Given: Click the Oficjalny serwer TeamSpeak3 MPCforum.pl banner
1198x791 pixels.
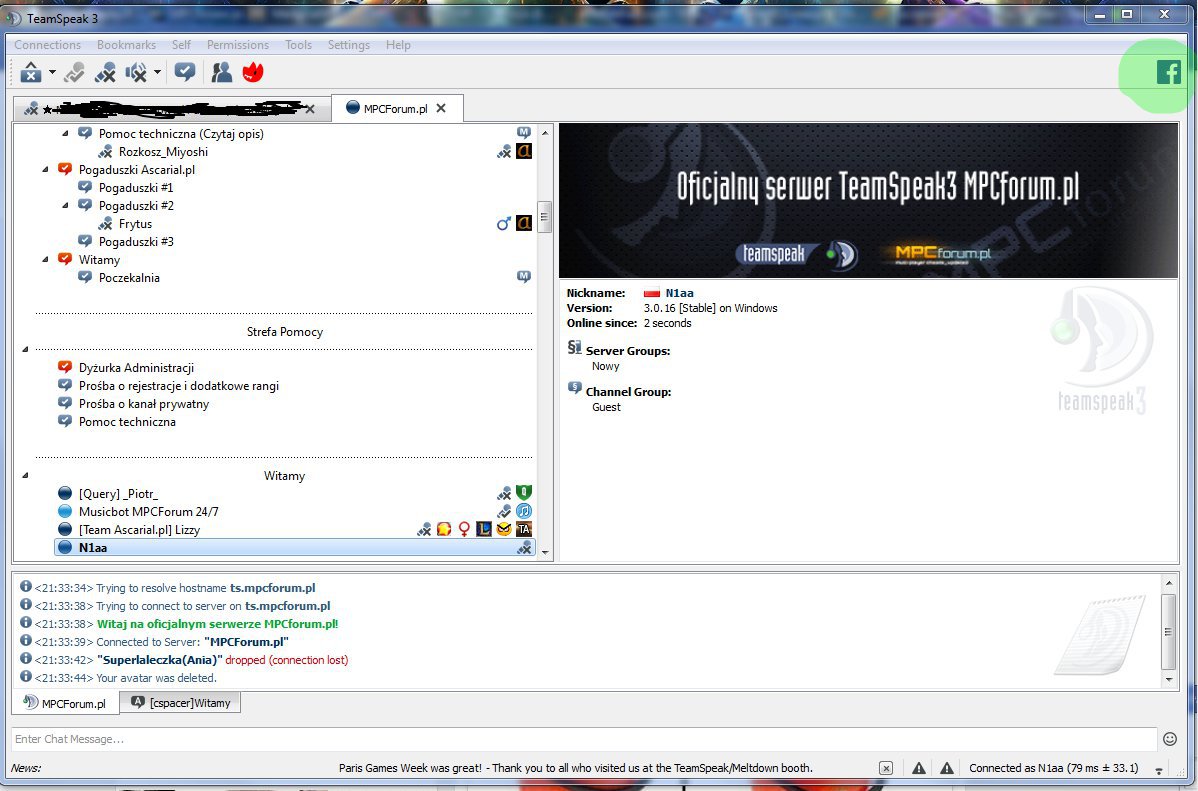Looking at the screenshot, I should pos(868,200).
